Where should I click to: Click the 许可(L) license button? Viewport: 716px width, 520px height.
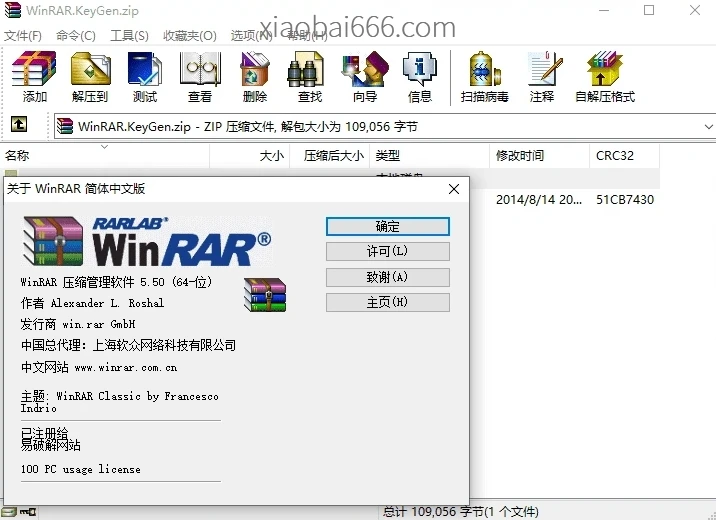[x=388, y=251]
